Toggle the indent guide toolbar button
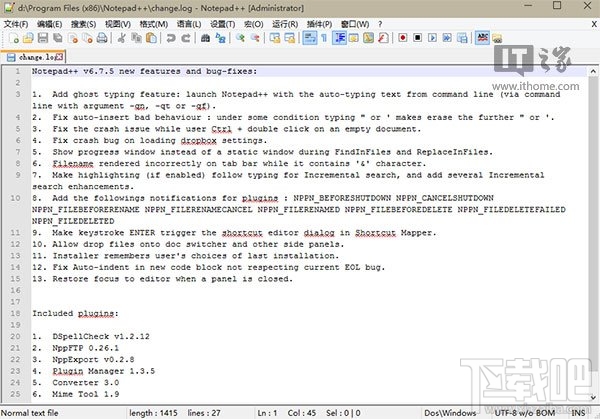Viewport: 600px width, 419px height. [x=339, y=38]
